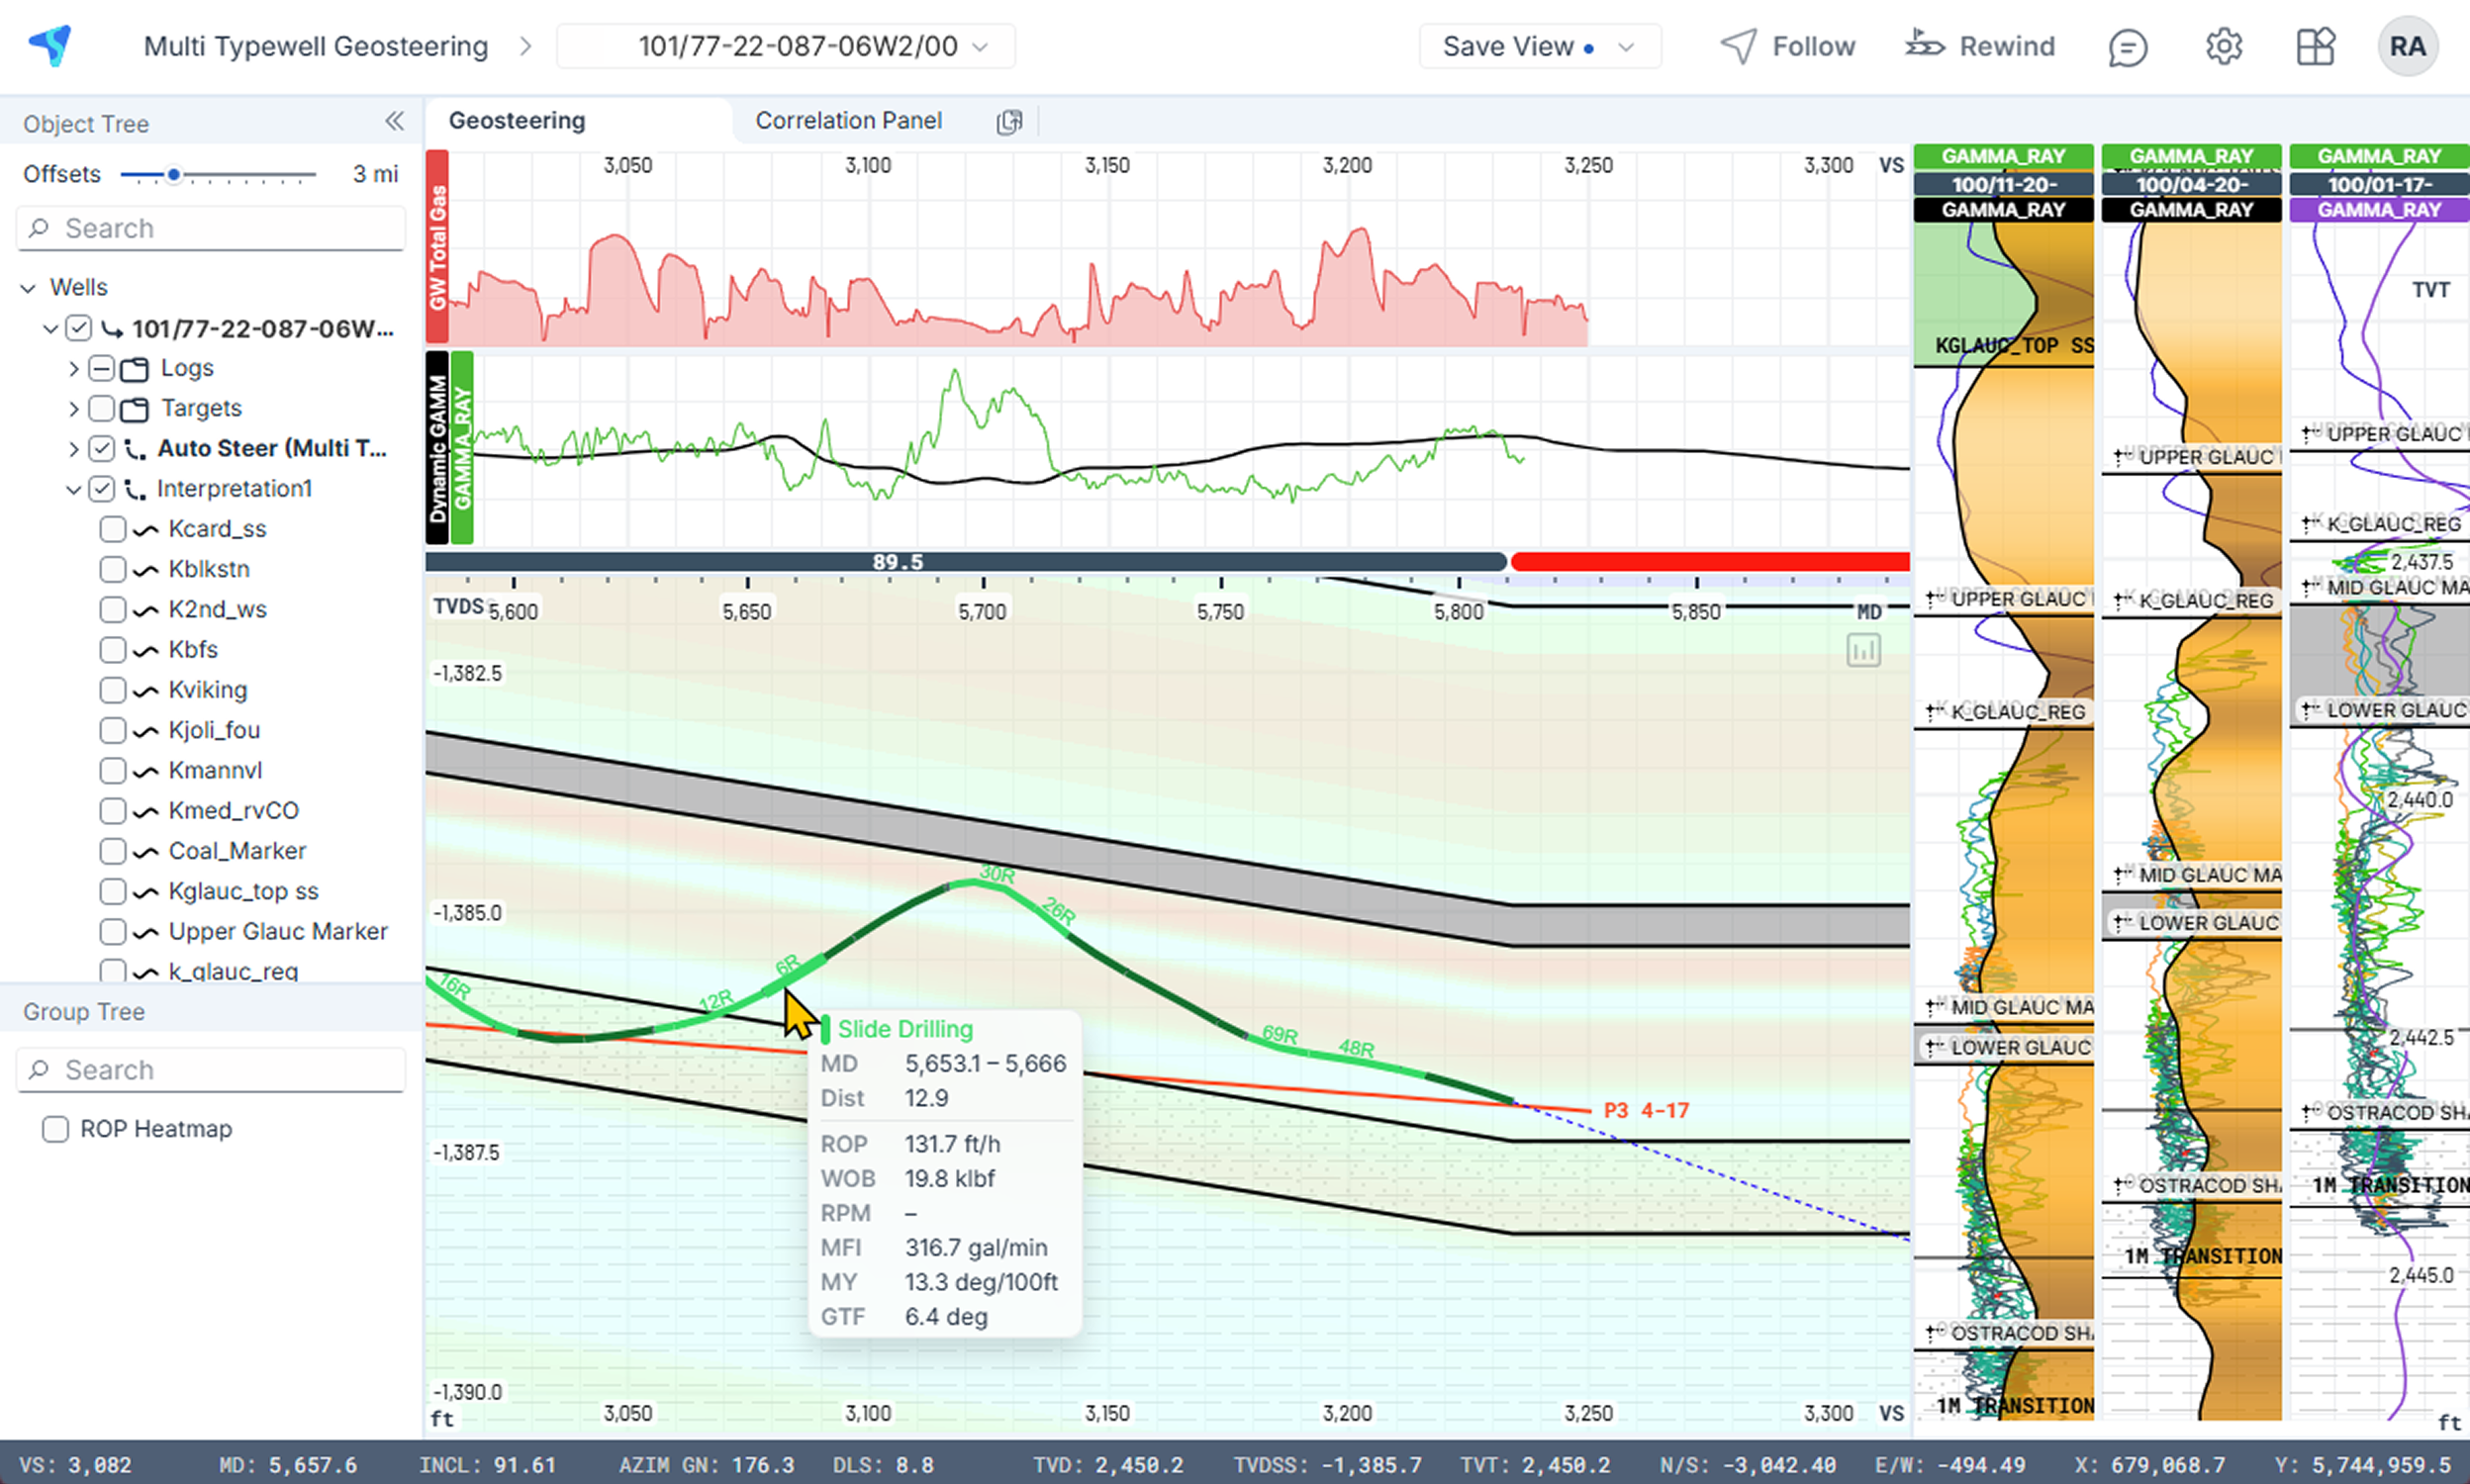Click the Follow button
This screenshot has height=1484, width=2470.
click(x=1787, y=47)
